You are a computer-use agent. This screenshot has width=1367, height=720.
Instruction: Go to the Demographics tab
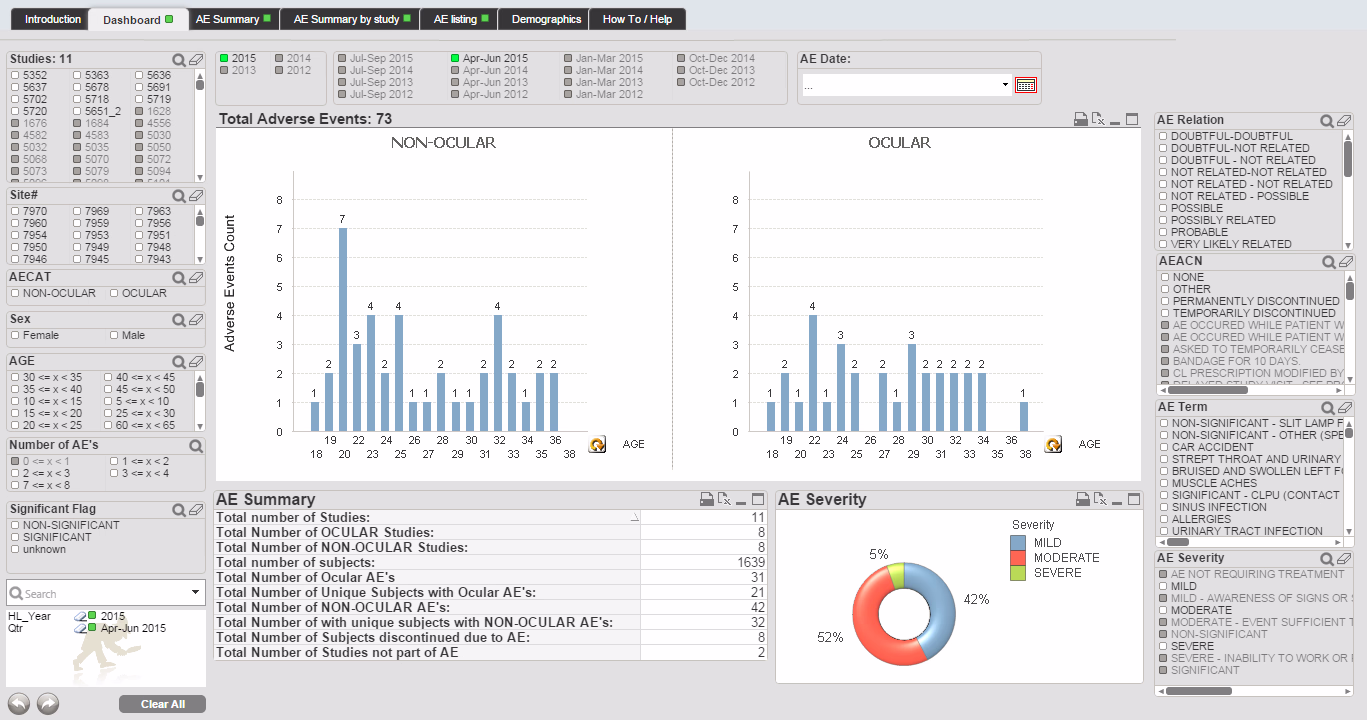545,19
